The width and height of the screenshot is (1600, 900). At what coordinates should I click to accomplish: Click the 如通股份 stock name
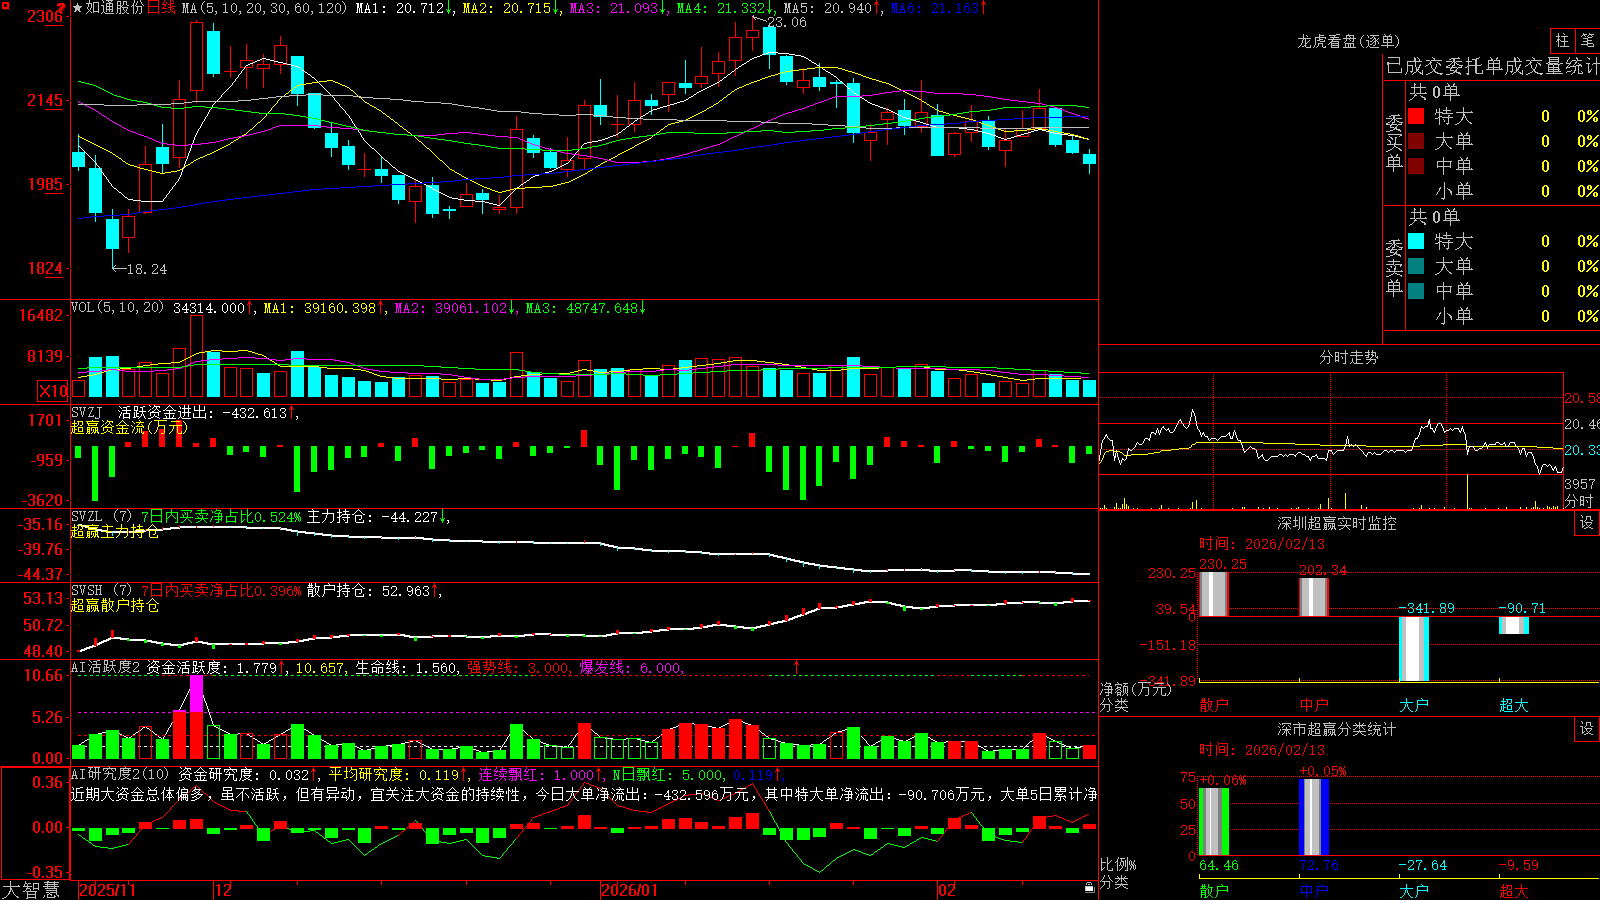(115, 8)
